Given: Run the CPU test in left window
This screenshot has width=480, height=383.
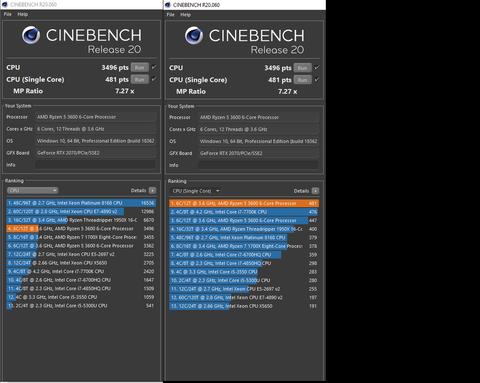Looking at the screenshot, I should tap(140, 67).
